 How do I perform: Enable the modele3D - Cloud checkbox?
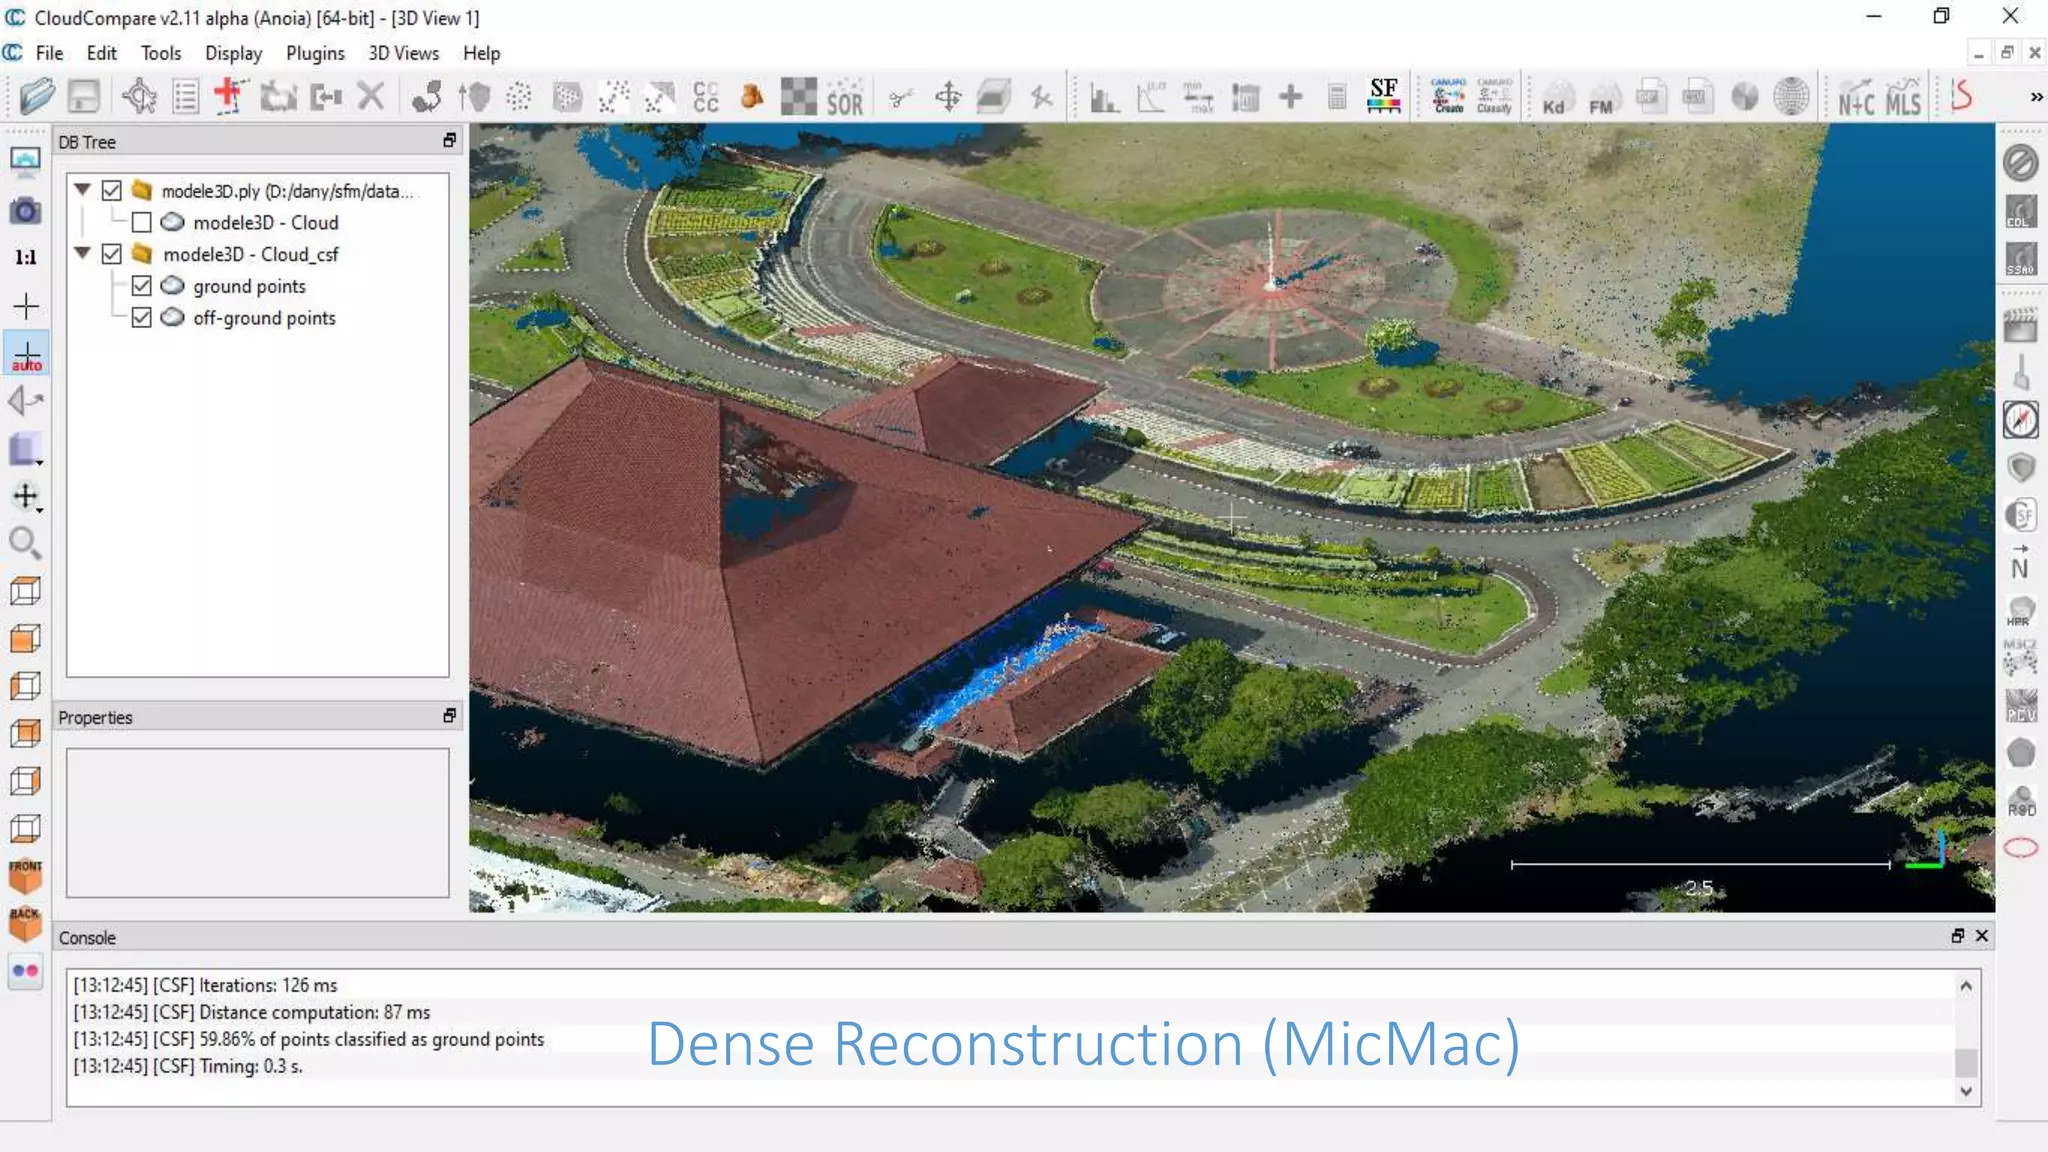click(142, 222)
